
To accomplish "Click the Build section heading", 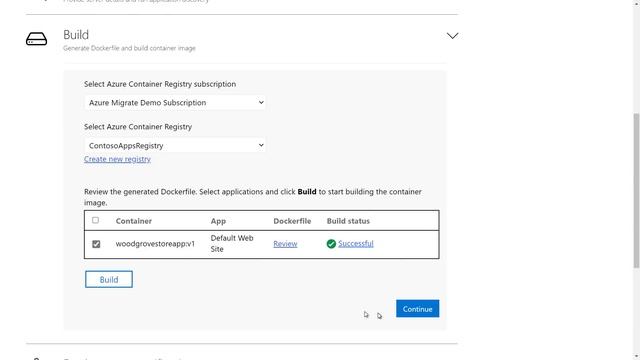I will pos(76,35).
